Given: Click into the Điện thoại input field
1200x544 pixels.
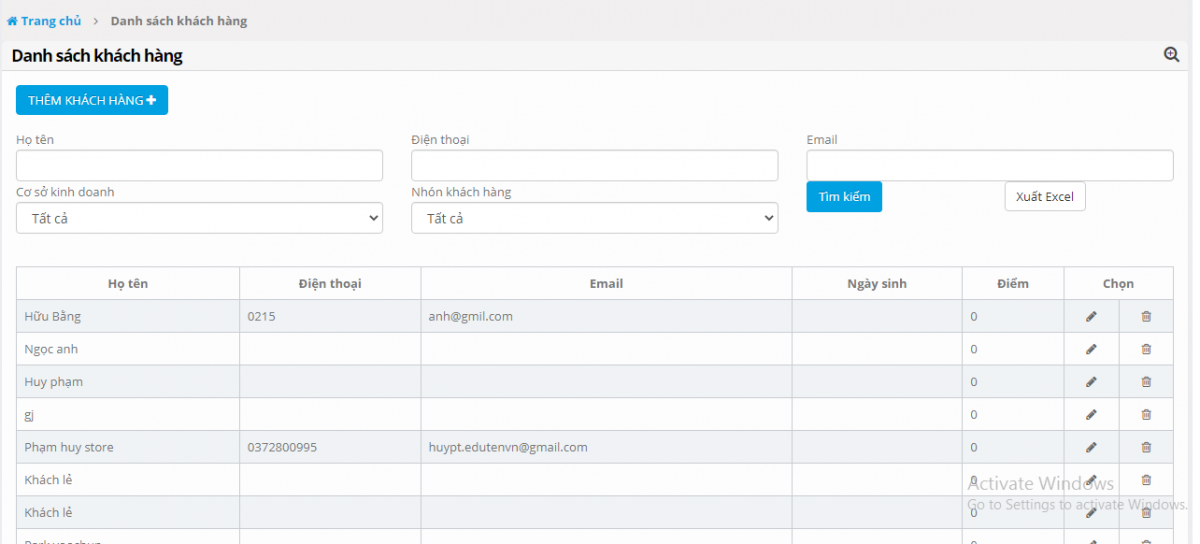Looking at the screenshot, I should [594, 166].
